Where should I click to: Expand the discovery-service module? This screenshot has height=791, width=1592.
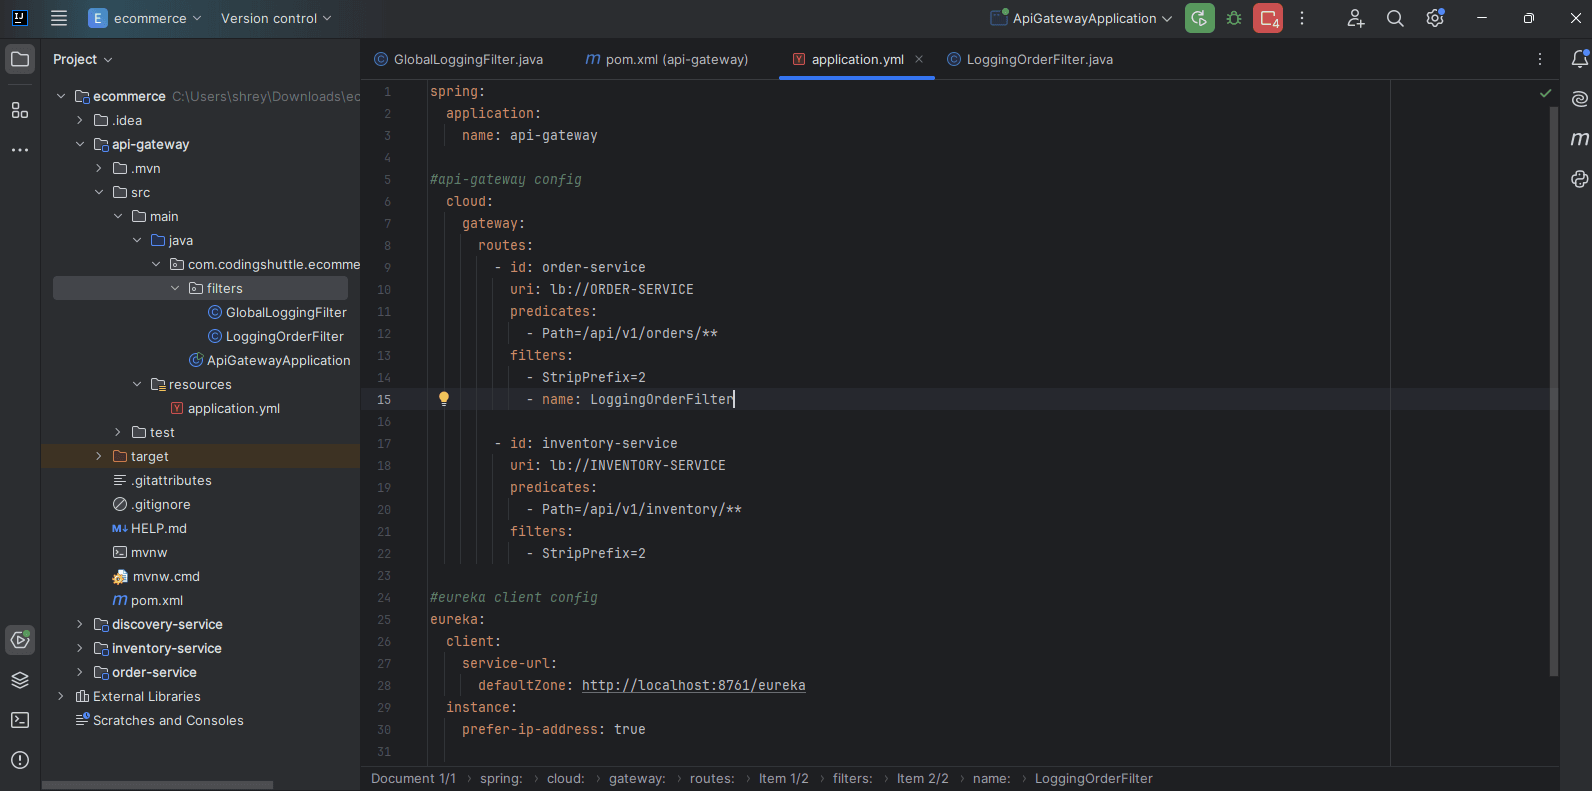coord(80,624)
